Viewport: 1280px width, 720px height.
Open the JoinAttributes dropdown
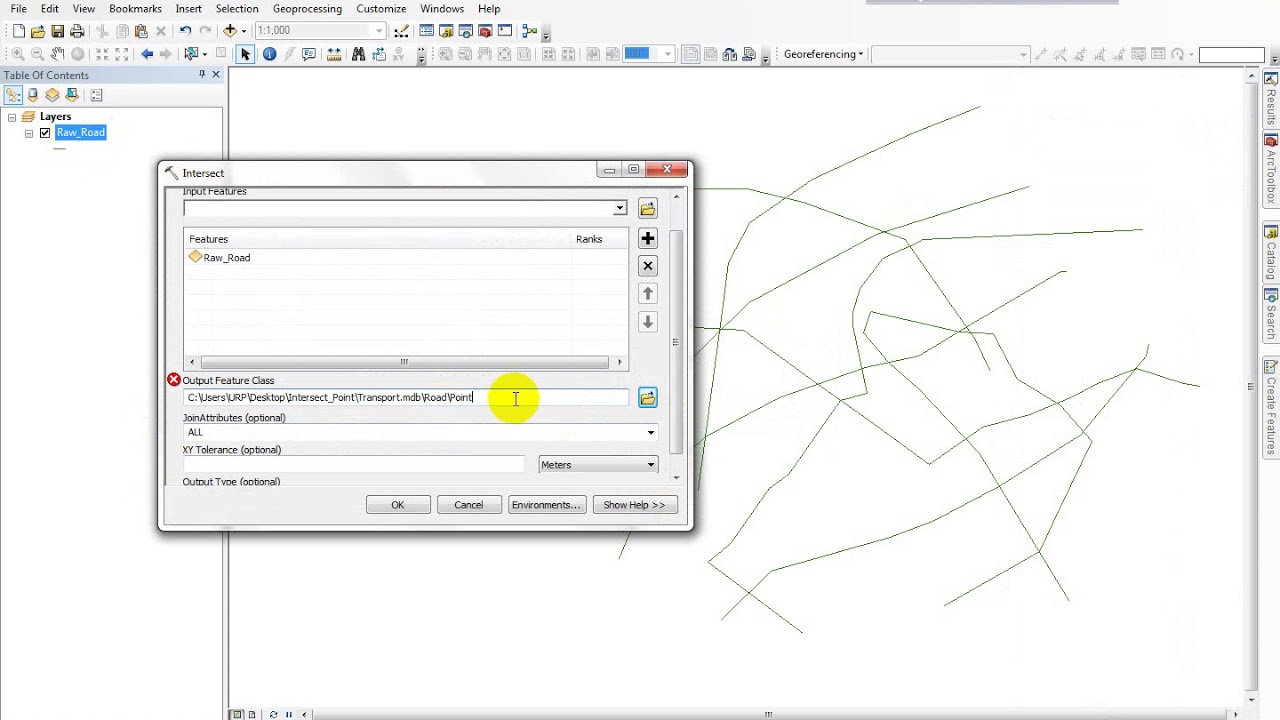pos(651,433)
